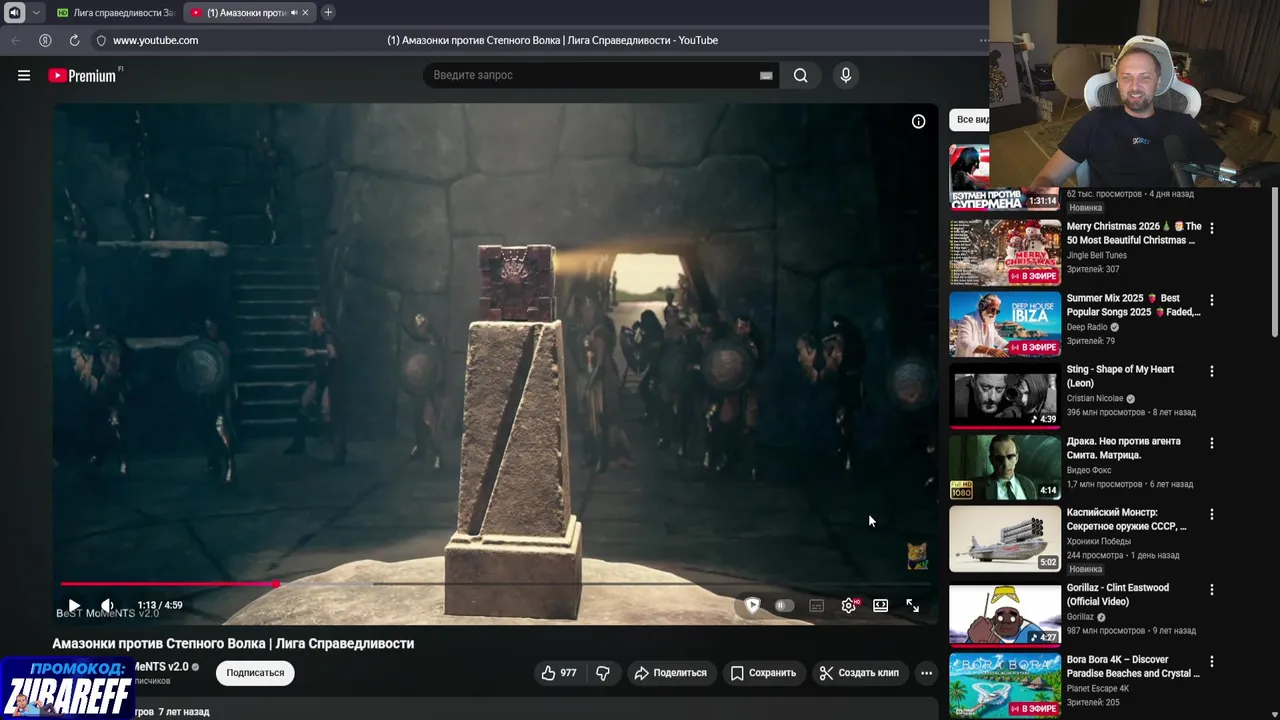Click the video title "Амазонки против Степного Волка"
Viewport: 1280px width, 720px height.
tap(233, 643)
